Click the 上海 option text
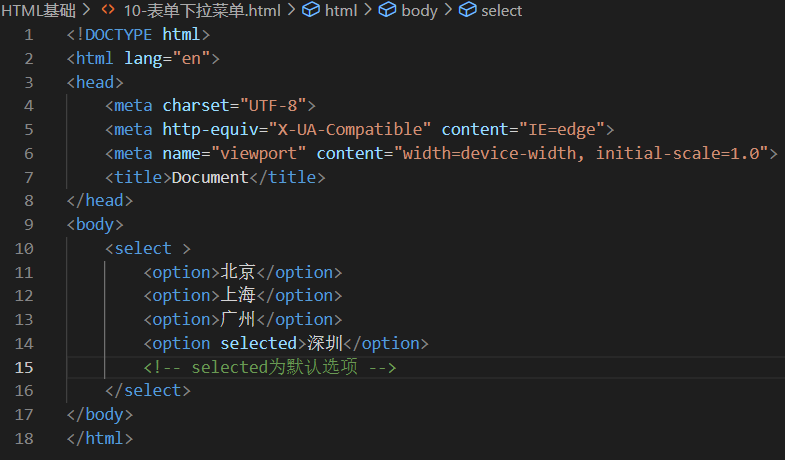Image resolution: width=785 pixels, height=460 pixels. click(238, 296)
